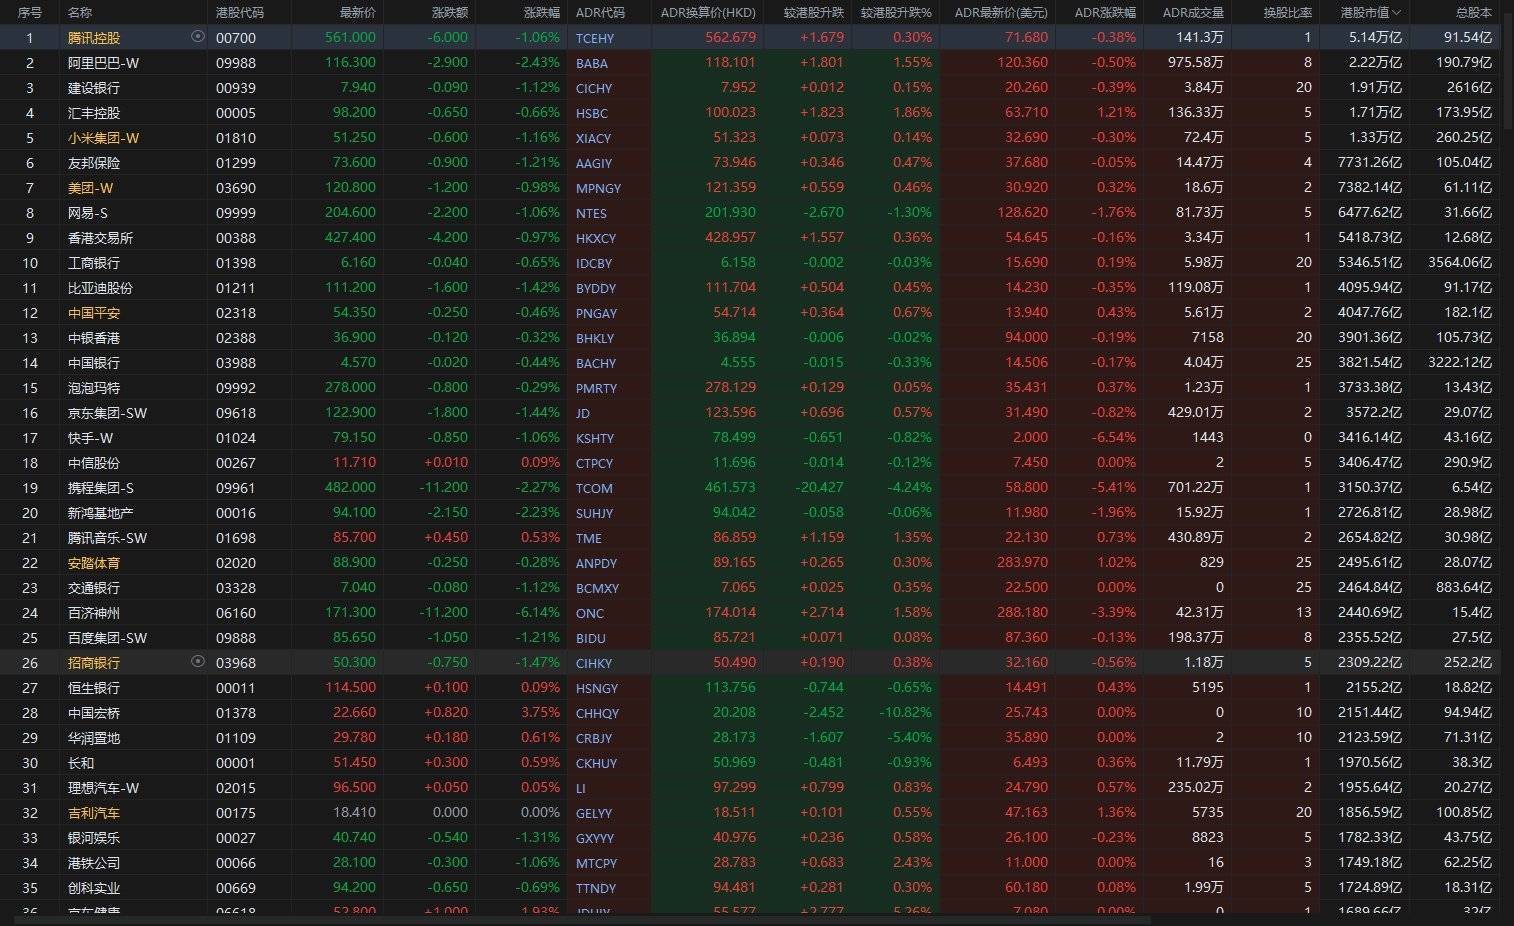1514x926 pixels.
Task: Click the TCOM ADR code for 携程集团-S
Action: click(593, 488)
